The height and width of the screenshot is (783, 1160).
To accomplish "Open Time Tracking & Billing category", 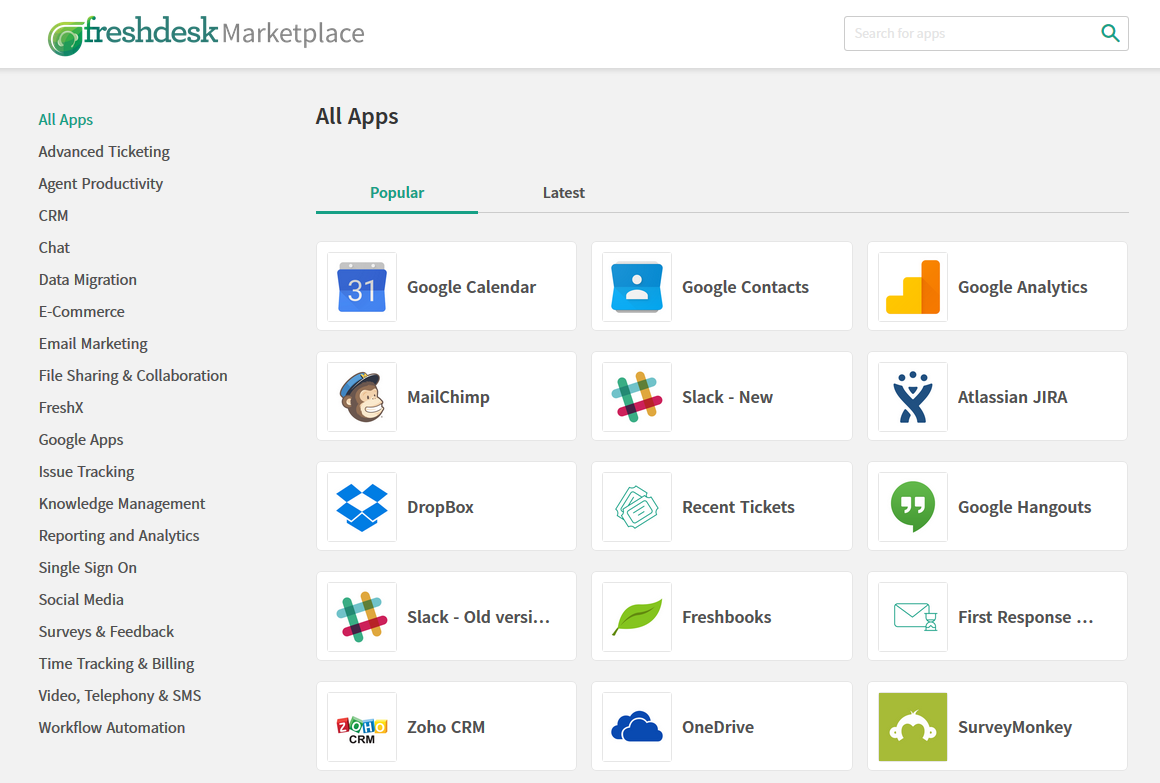I will click(x=117, y=663).
